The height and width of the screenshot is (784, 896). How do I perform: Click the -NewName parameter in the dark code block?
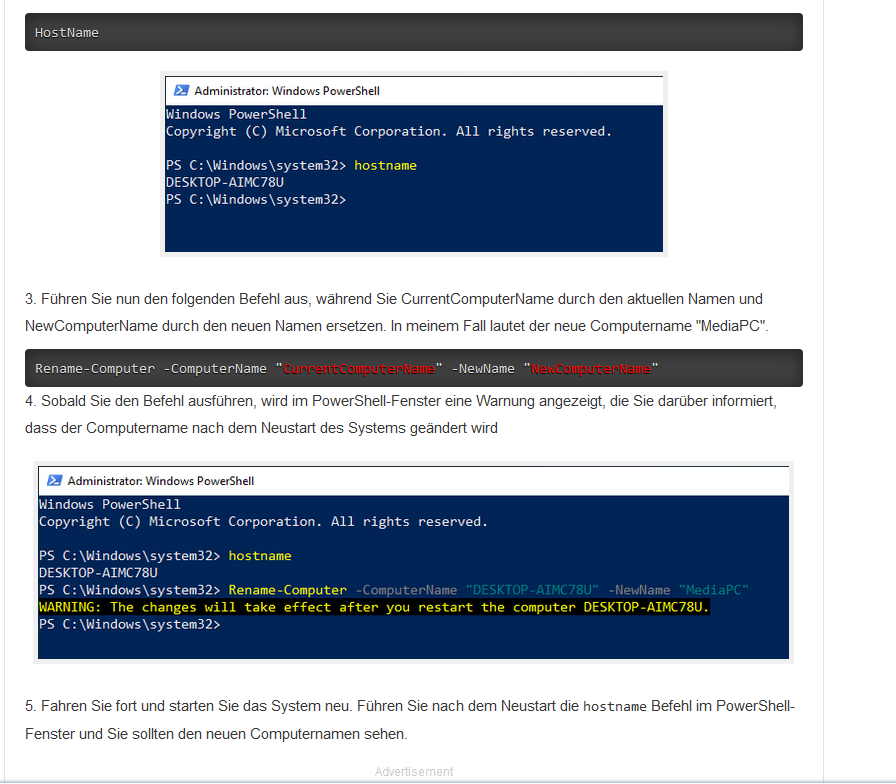click(483, 369)
